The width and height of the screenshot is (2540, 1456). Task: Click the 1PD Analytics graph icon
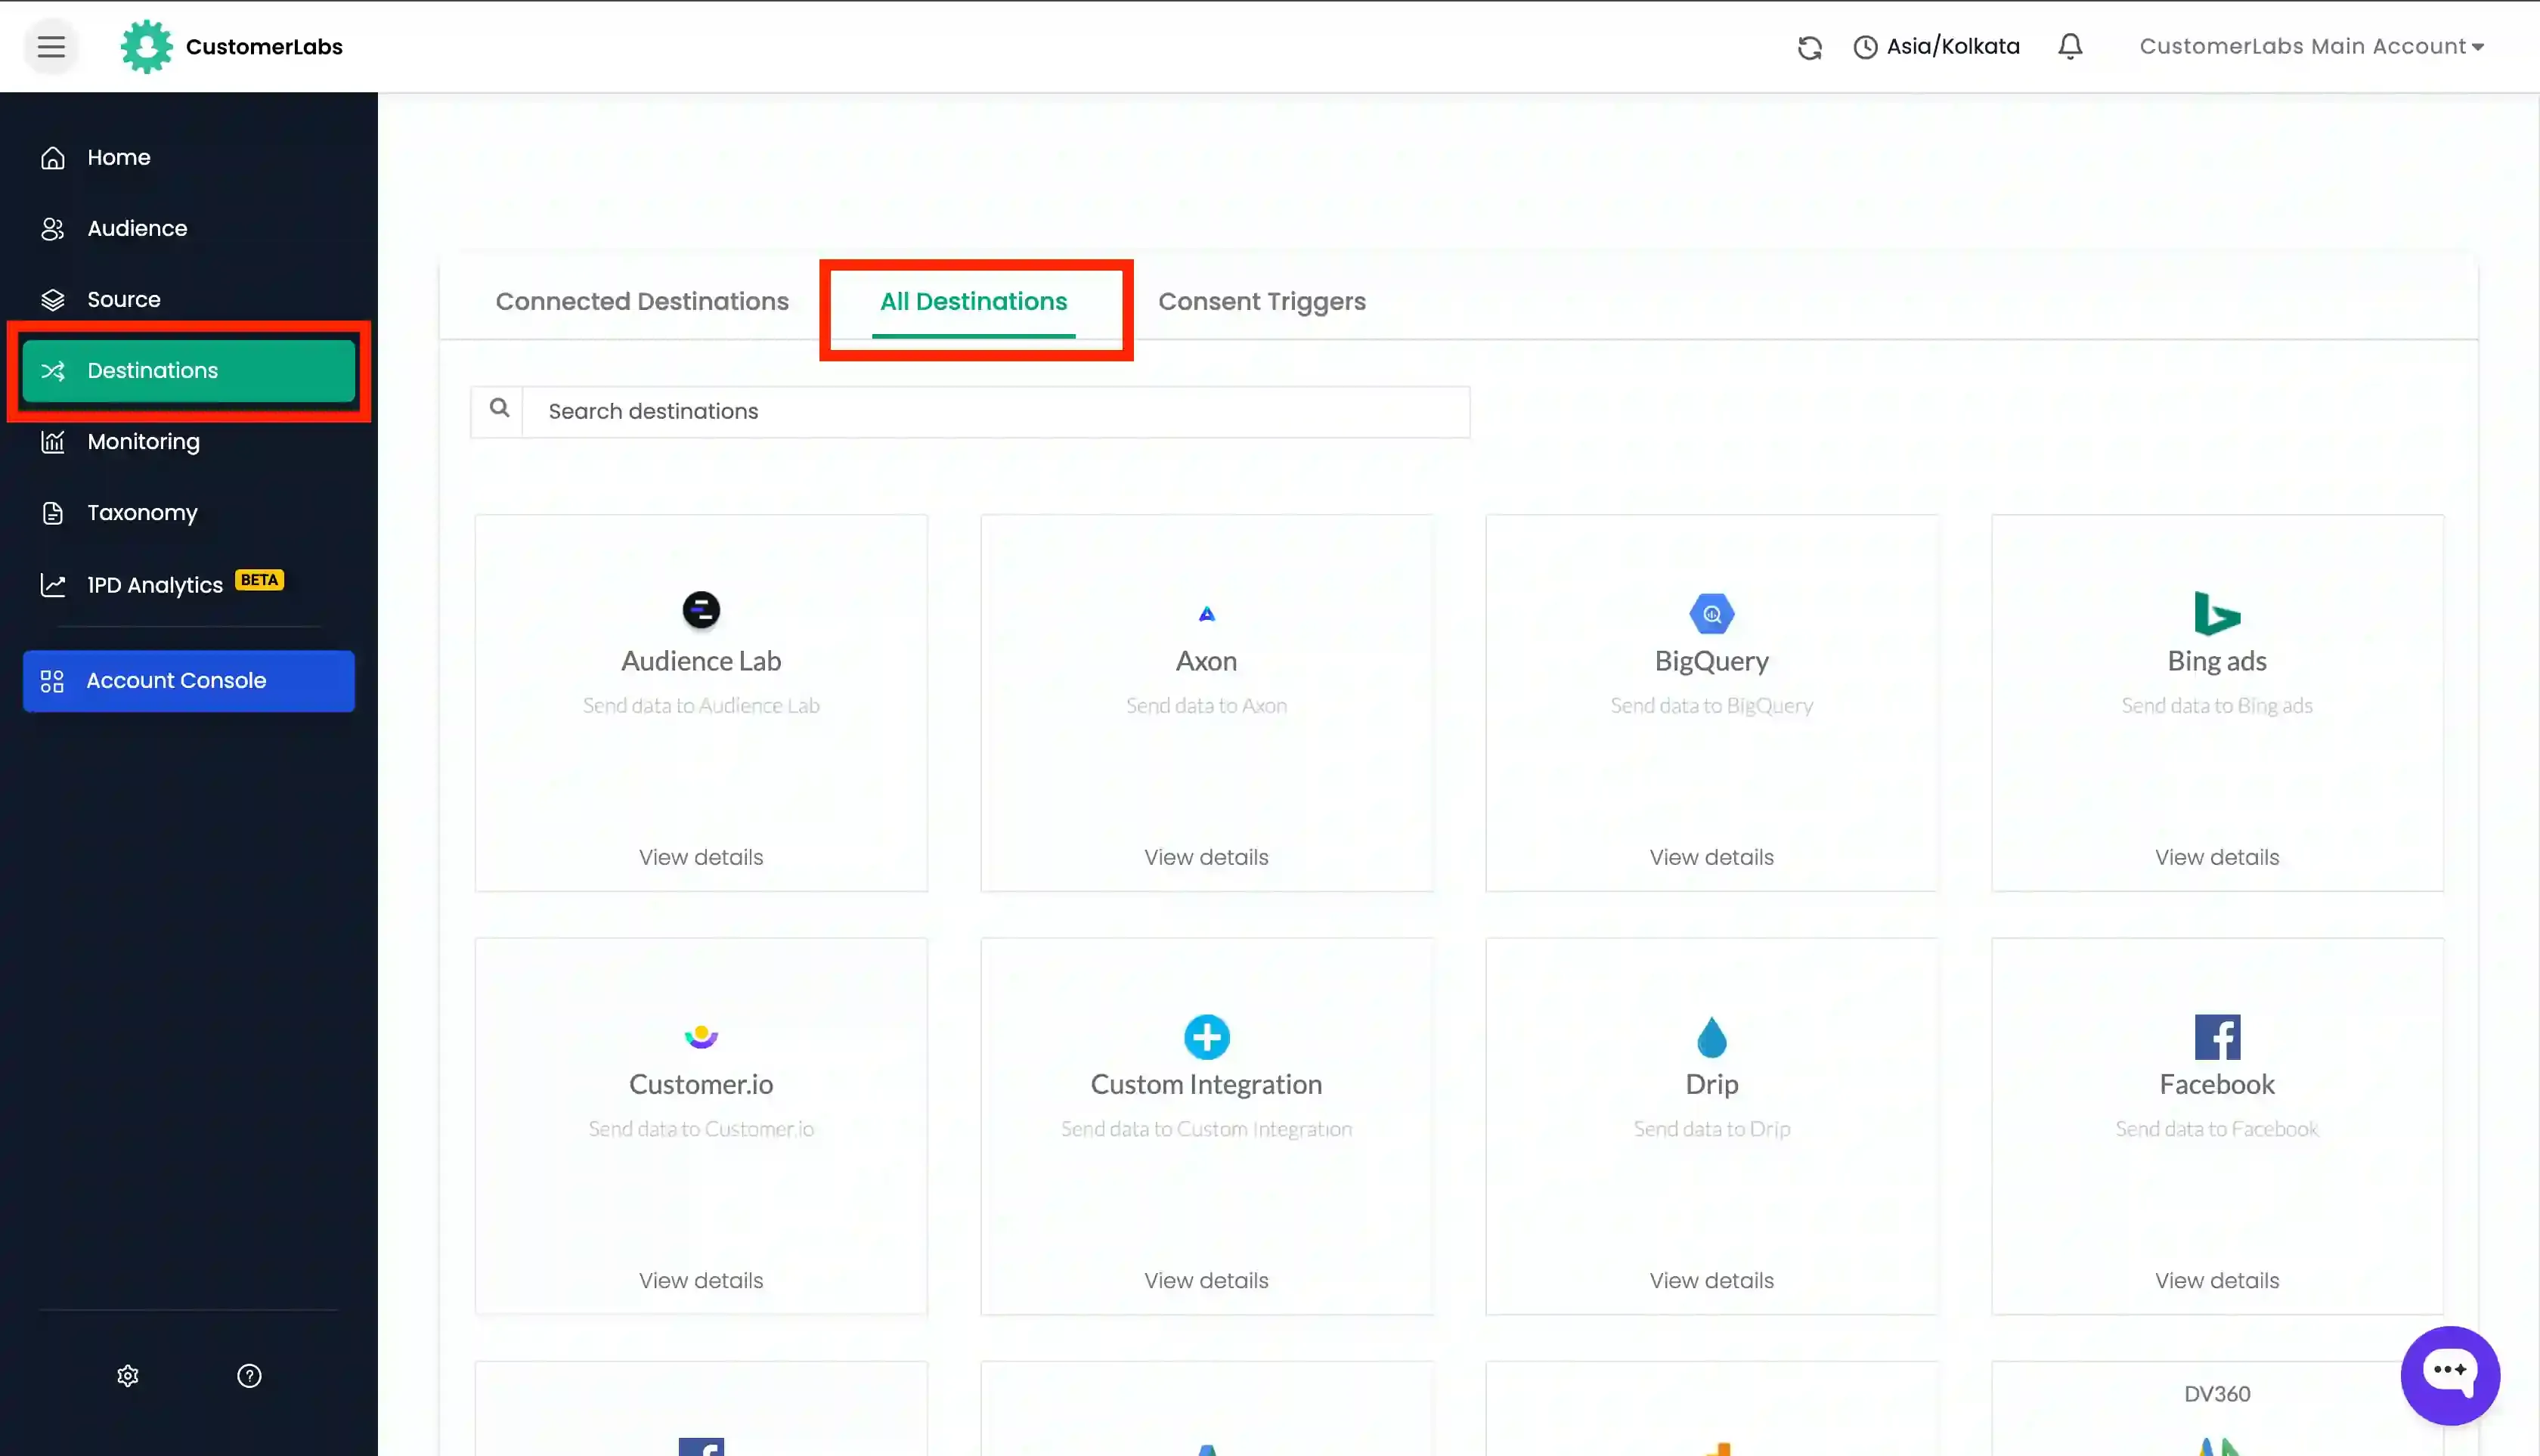pyautogui.click(x=53, y=584)
